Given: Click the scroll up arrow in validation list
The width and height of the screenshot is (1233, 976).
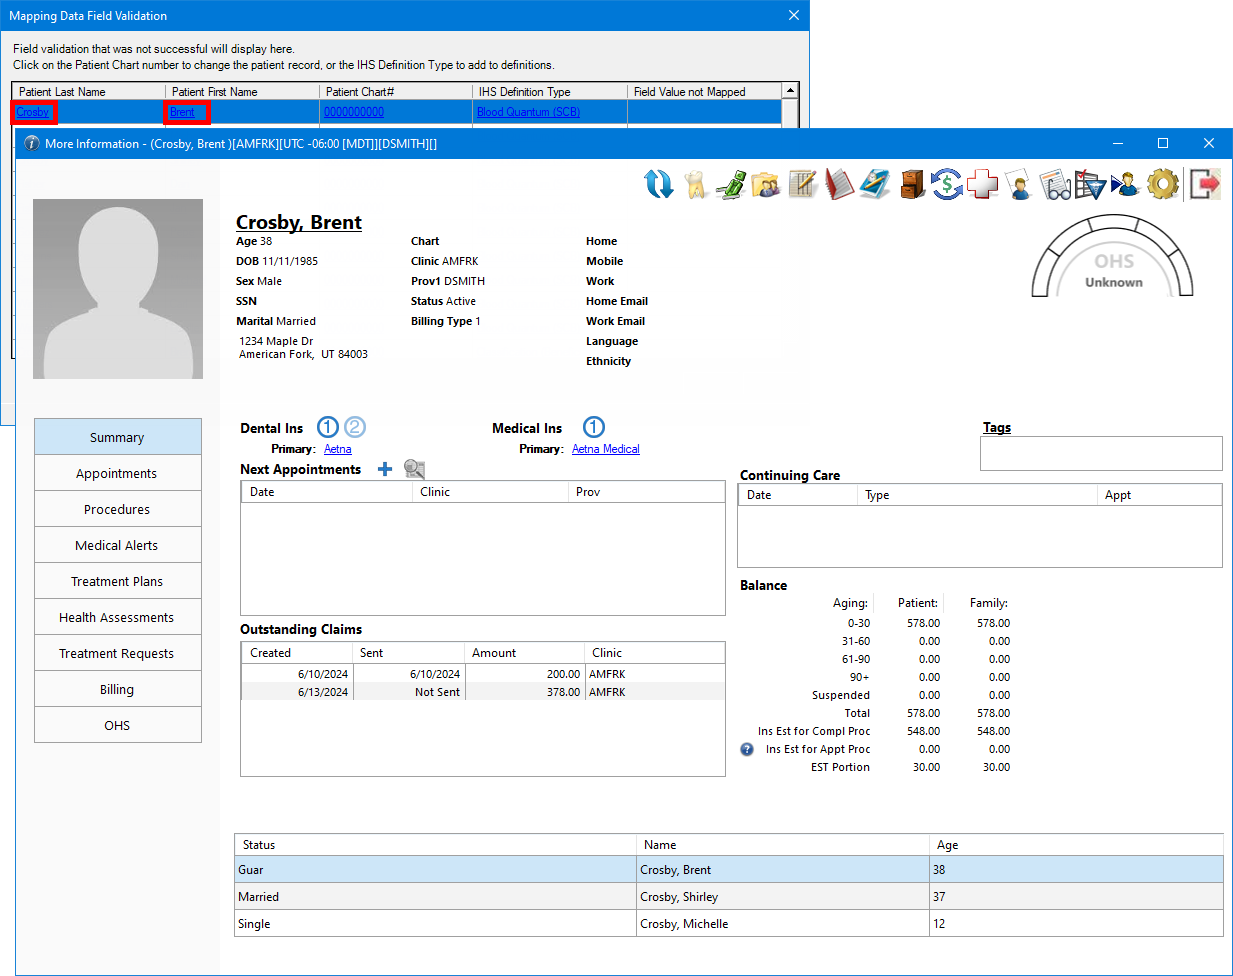Looking at the screenshot, I should click(790, 91).
